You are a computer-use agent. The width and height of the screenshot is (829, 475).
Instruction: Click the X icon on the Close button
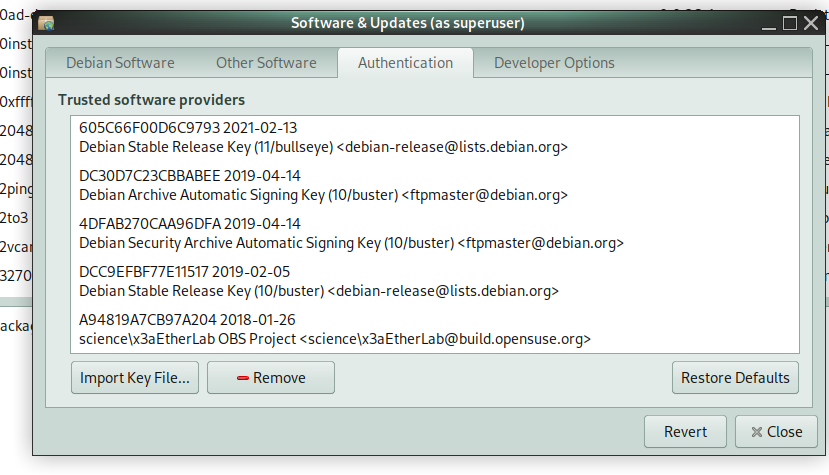click(757, 432)
